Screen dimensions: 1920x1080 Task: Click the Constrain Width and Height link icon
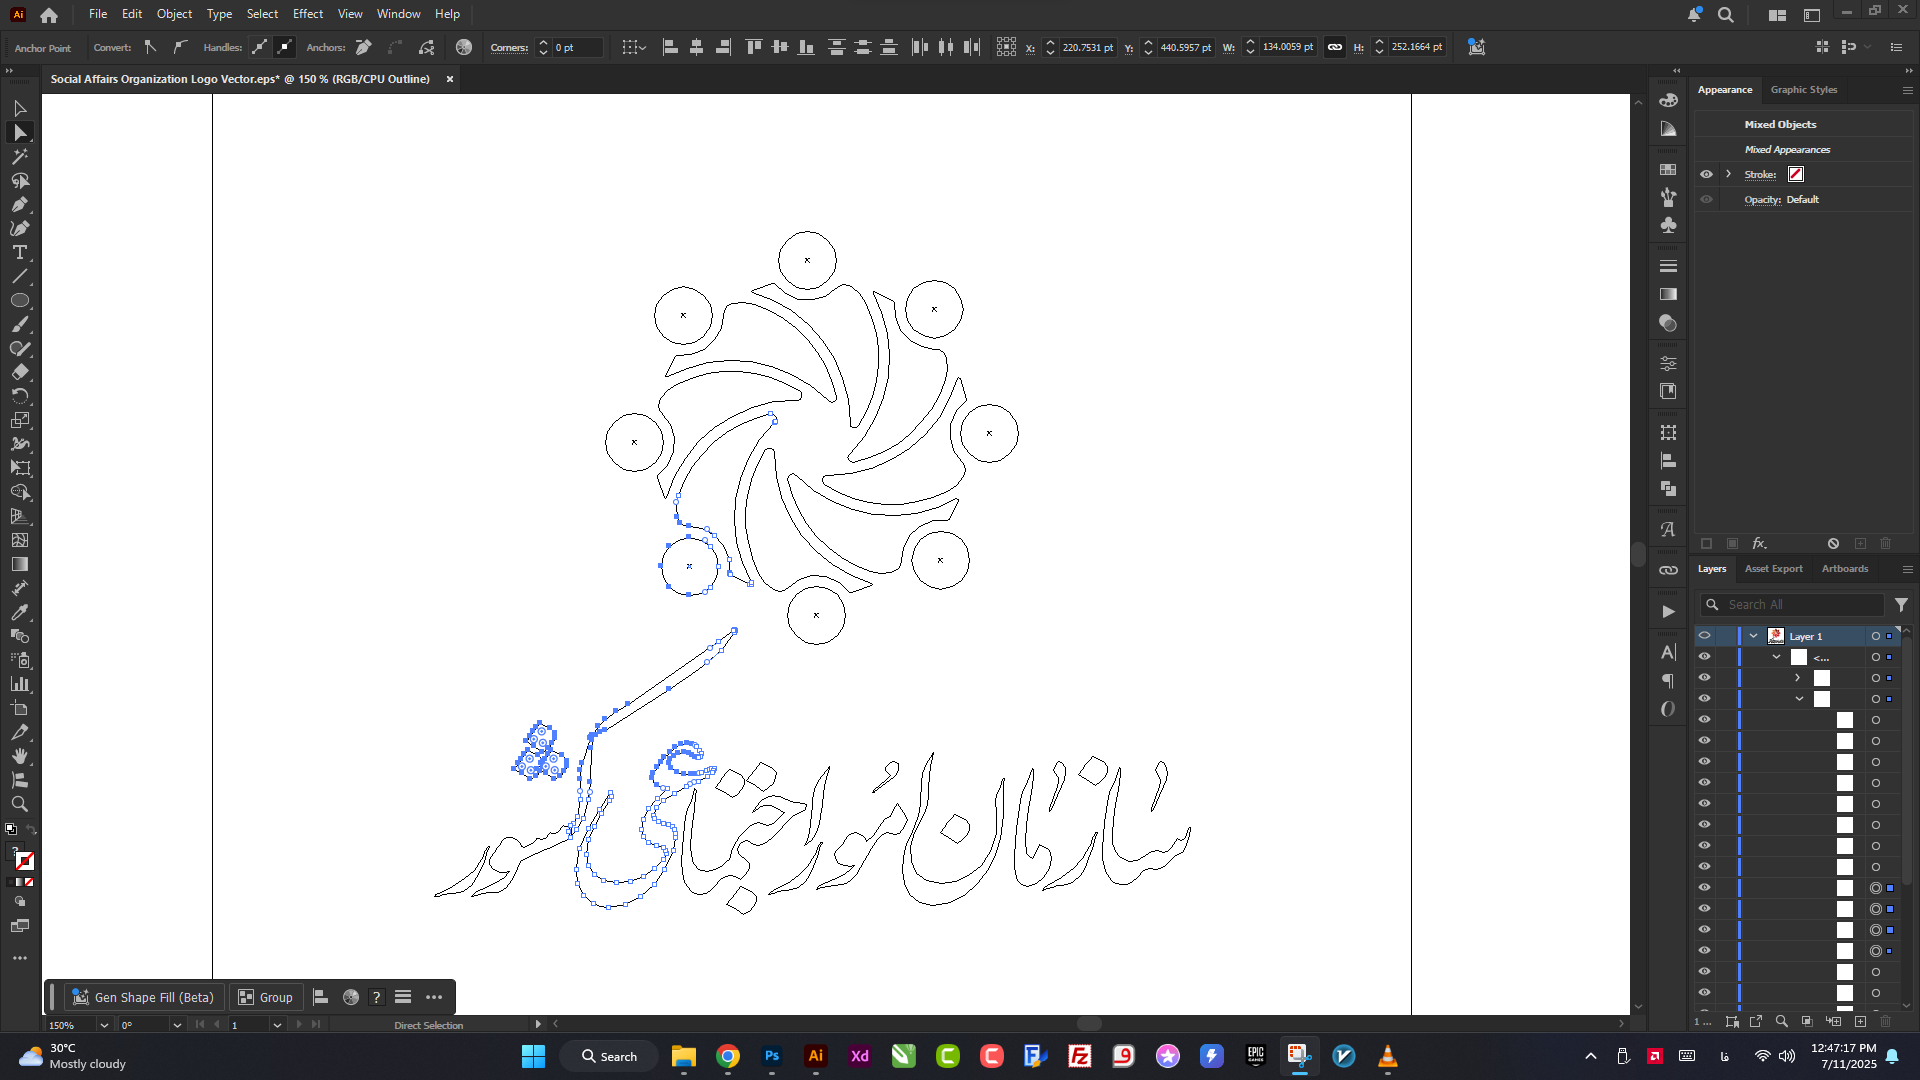tap(1335, 47)
